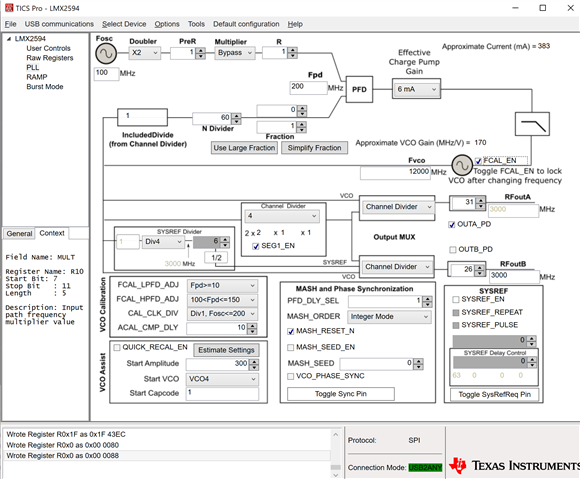Open the SYSREF Div4 dropdown

(163, 242)
